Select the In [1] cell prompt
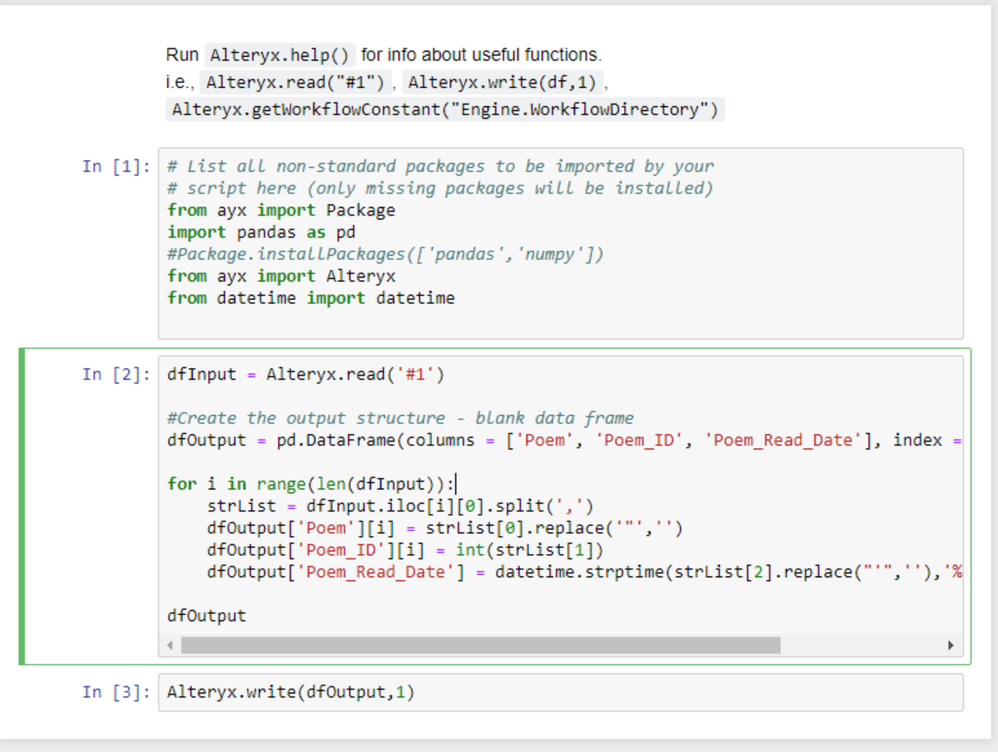998x752 pixels. pyautogui.click(x=117, y=166)
